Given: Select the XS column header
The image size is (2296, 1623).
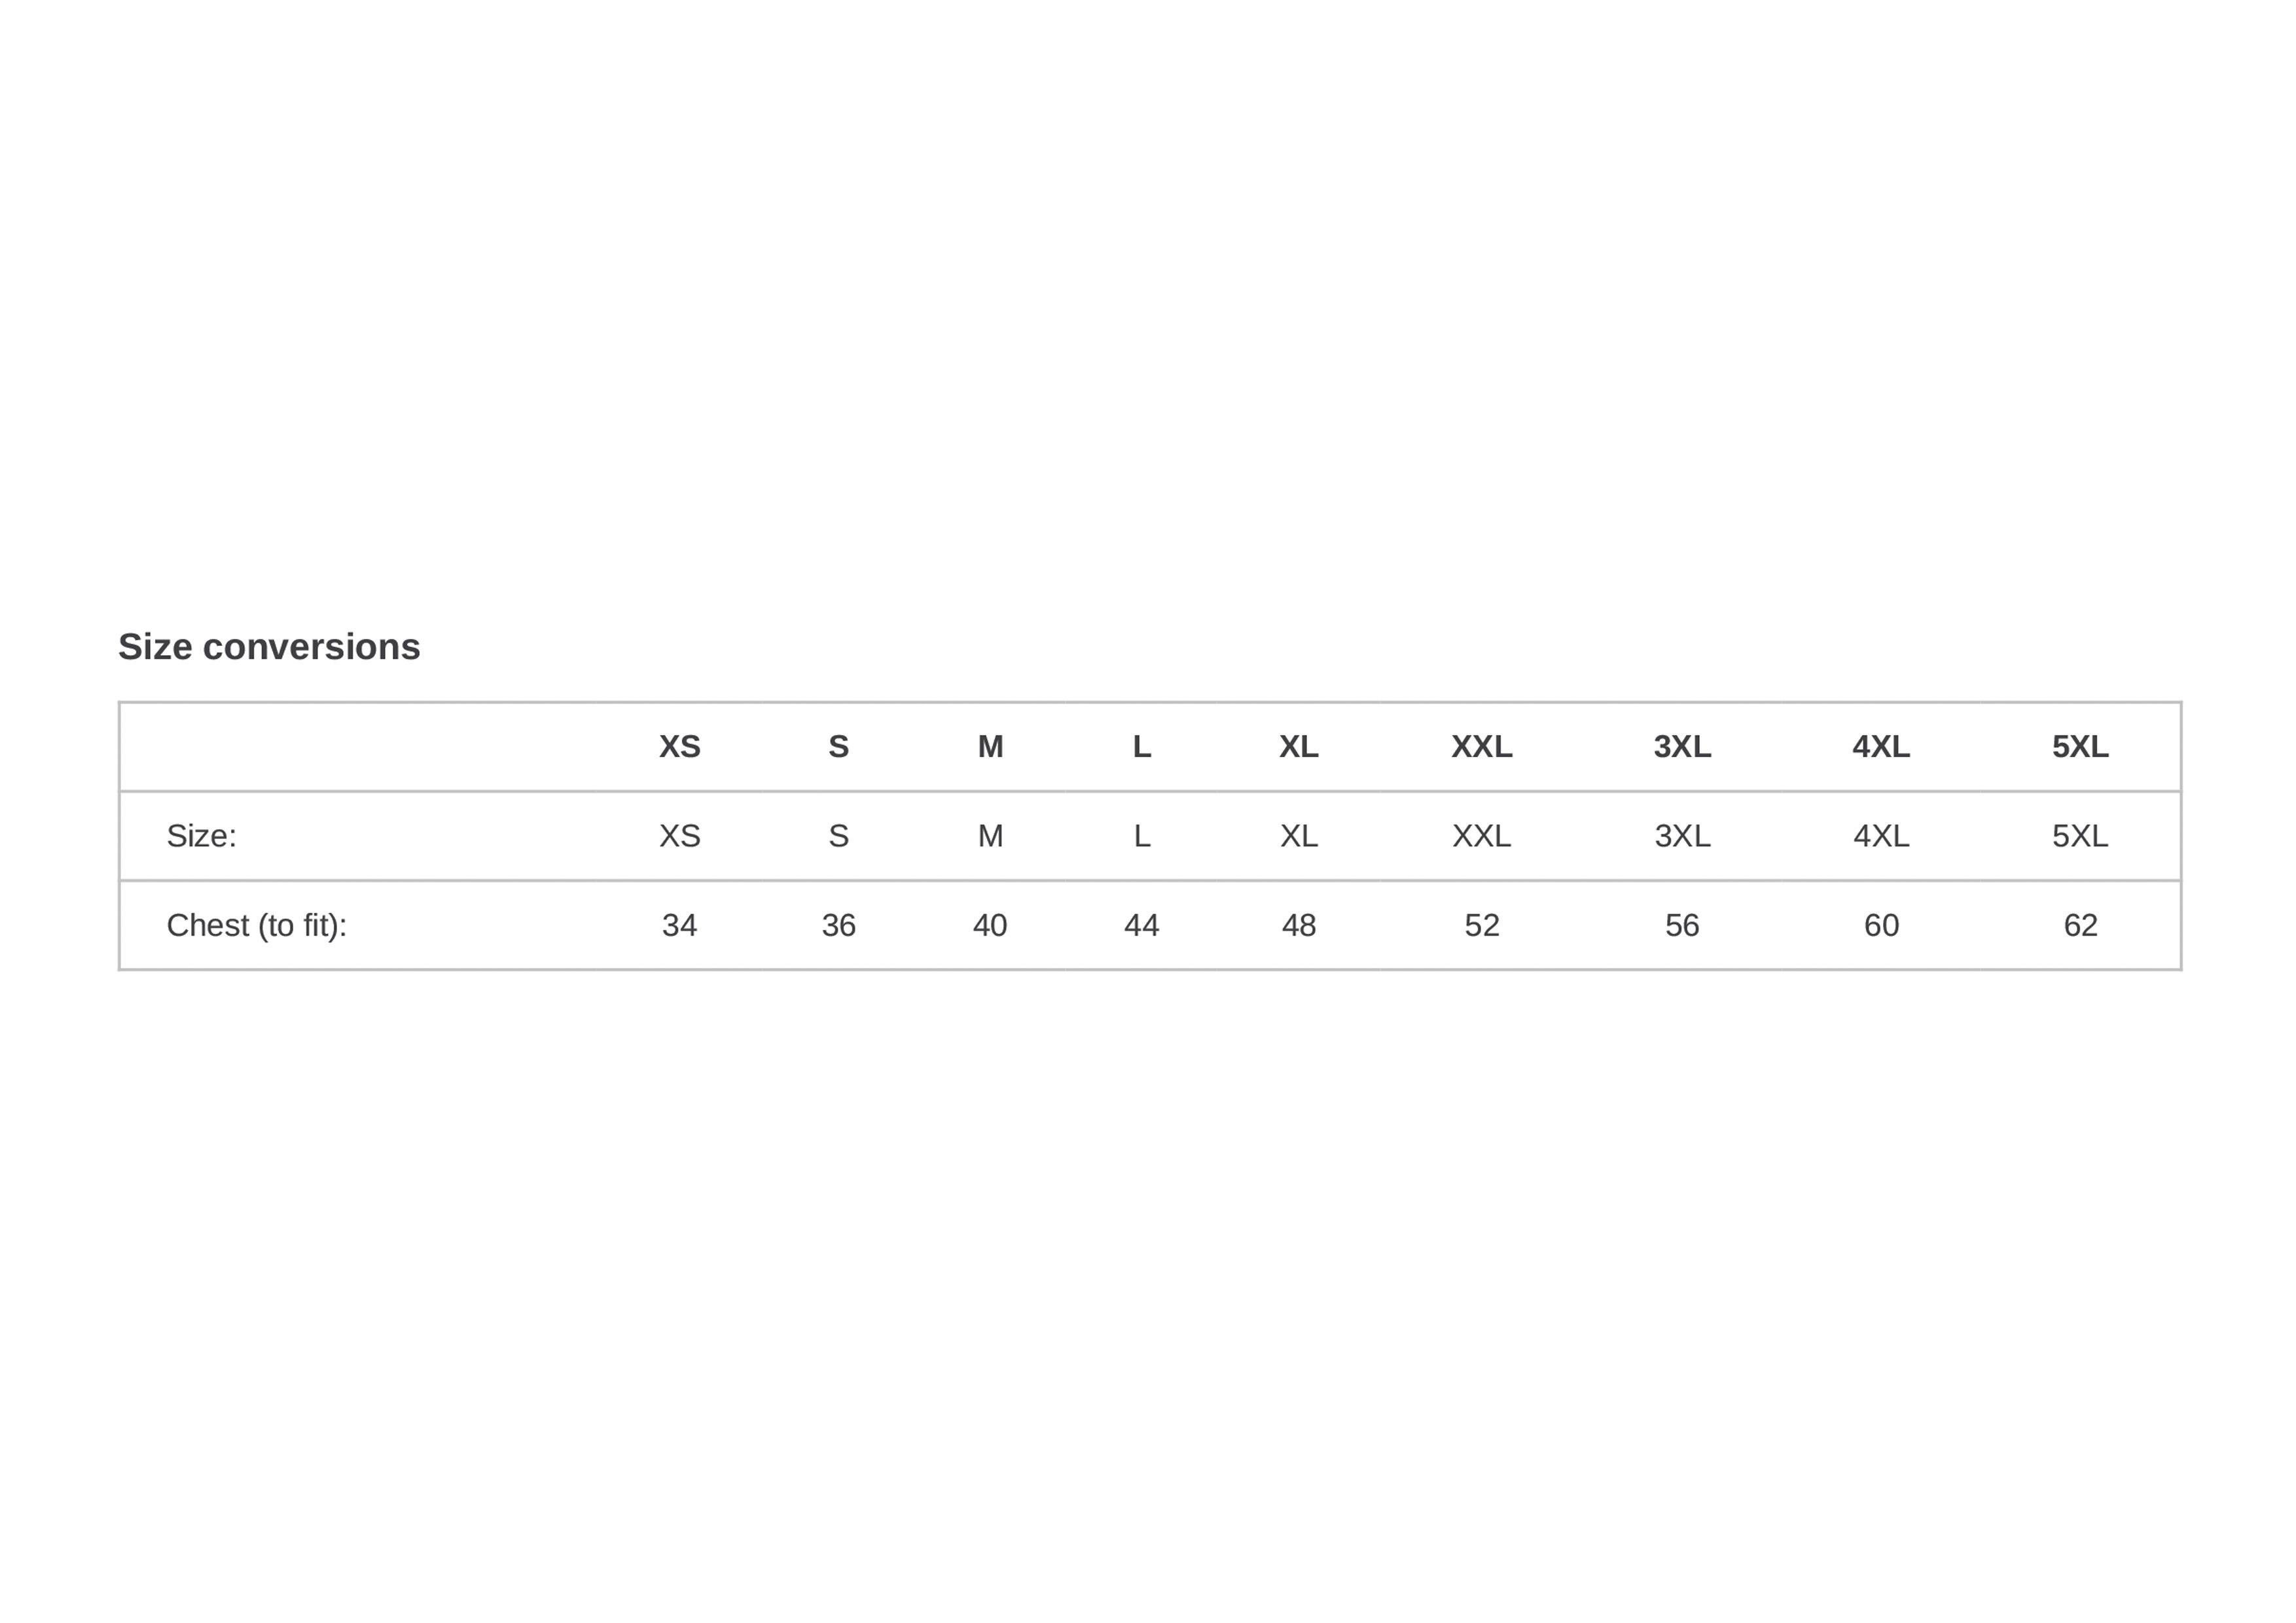Looking at the screenshot, I should 679,746.
